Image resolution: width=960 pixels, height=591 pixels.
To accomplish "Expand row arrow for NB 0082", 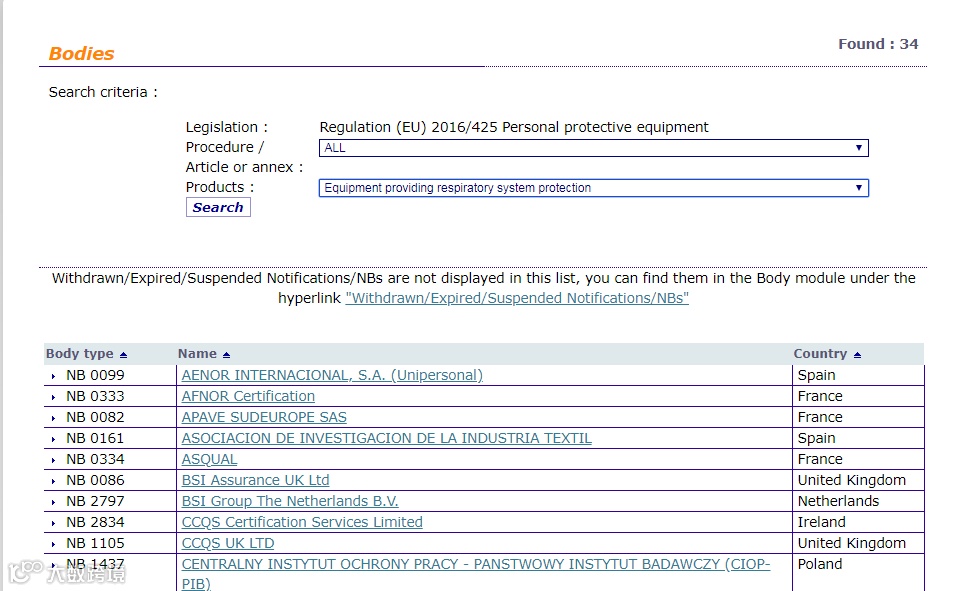I will coord(54,418).
